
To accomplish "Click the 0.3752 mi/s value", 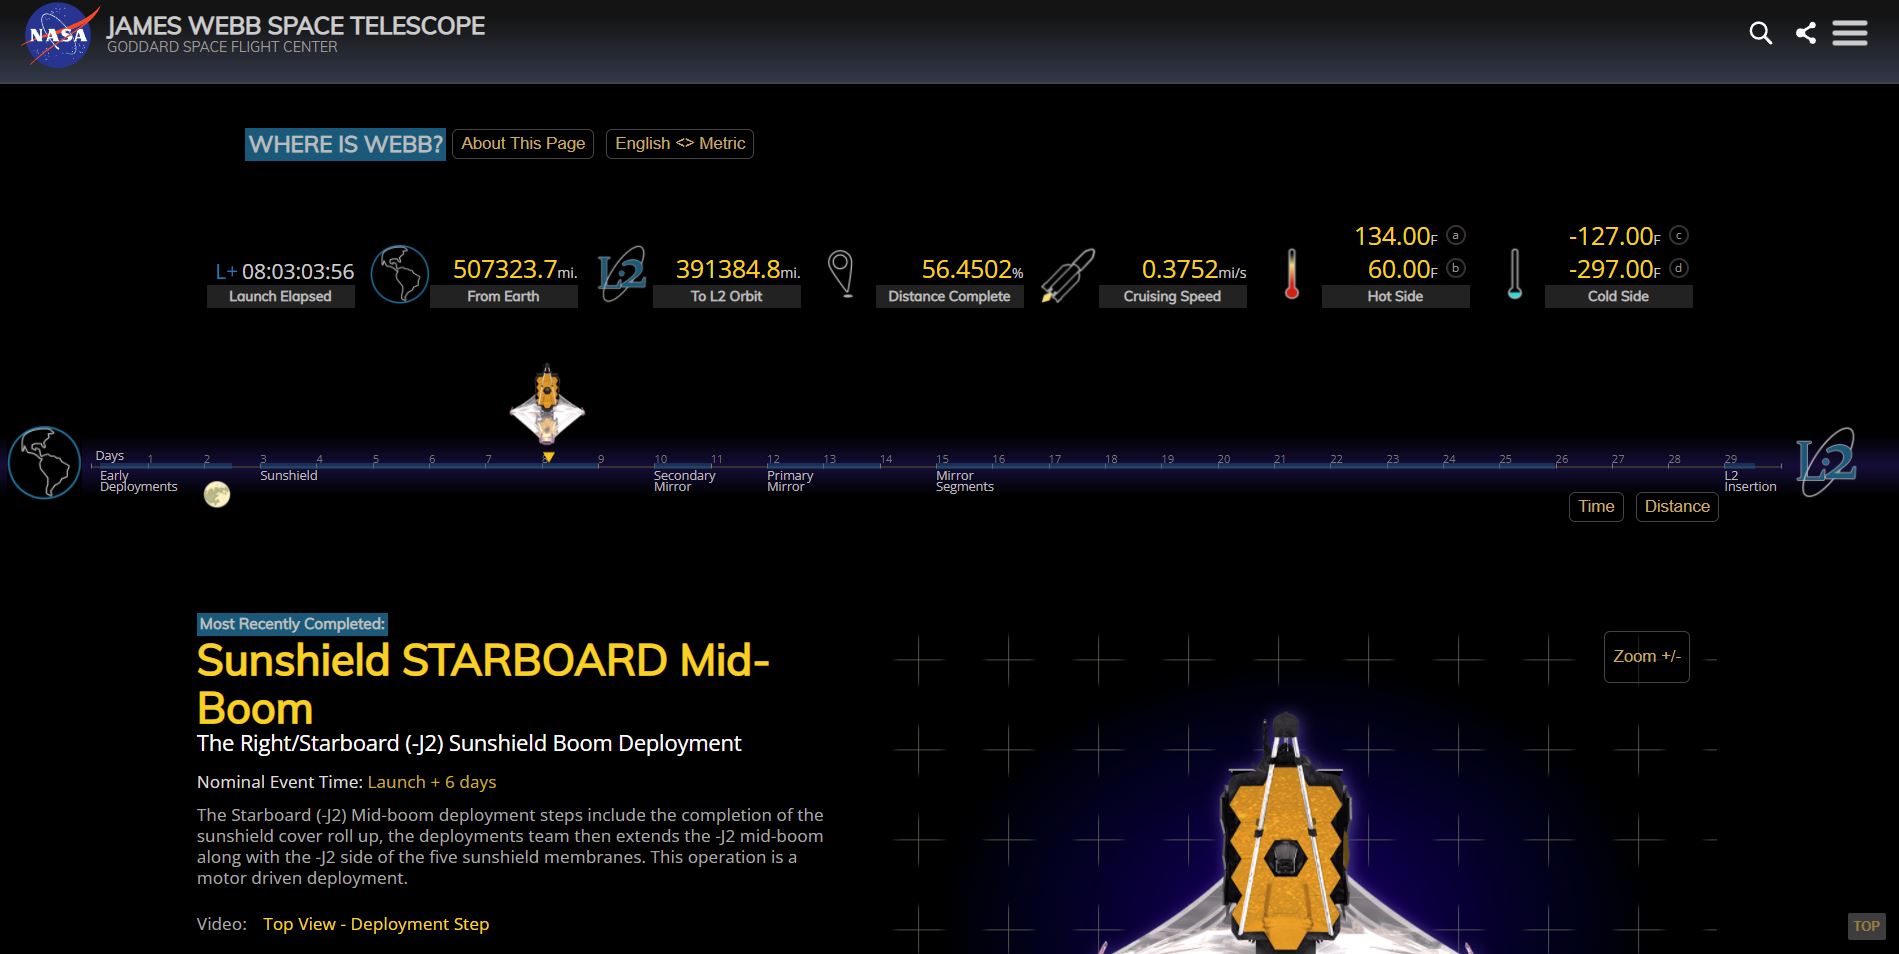I will click(x=1194, y=269).
